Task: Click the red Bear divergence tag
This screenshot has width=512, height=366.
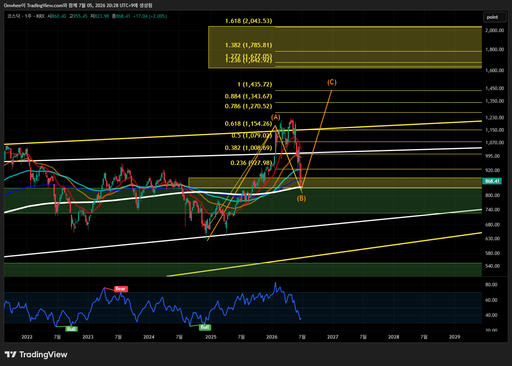Action: click(121, 289)
